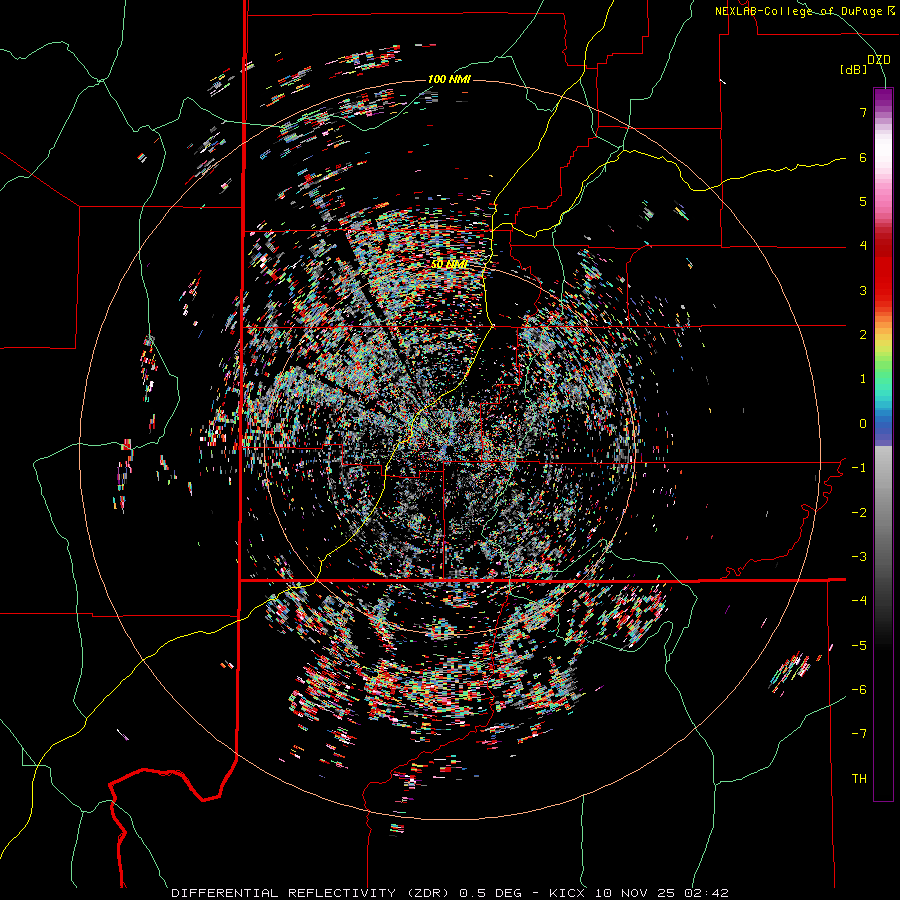Screen dimensions: 900x900
Task: Click the TH threshold label on scale
Action: pos(859,779)
